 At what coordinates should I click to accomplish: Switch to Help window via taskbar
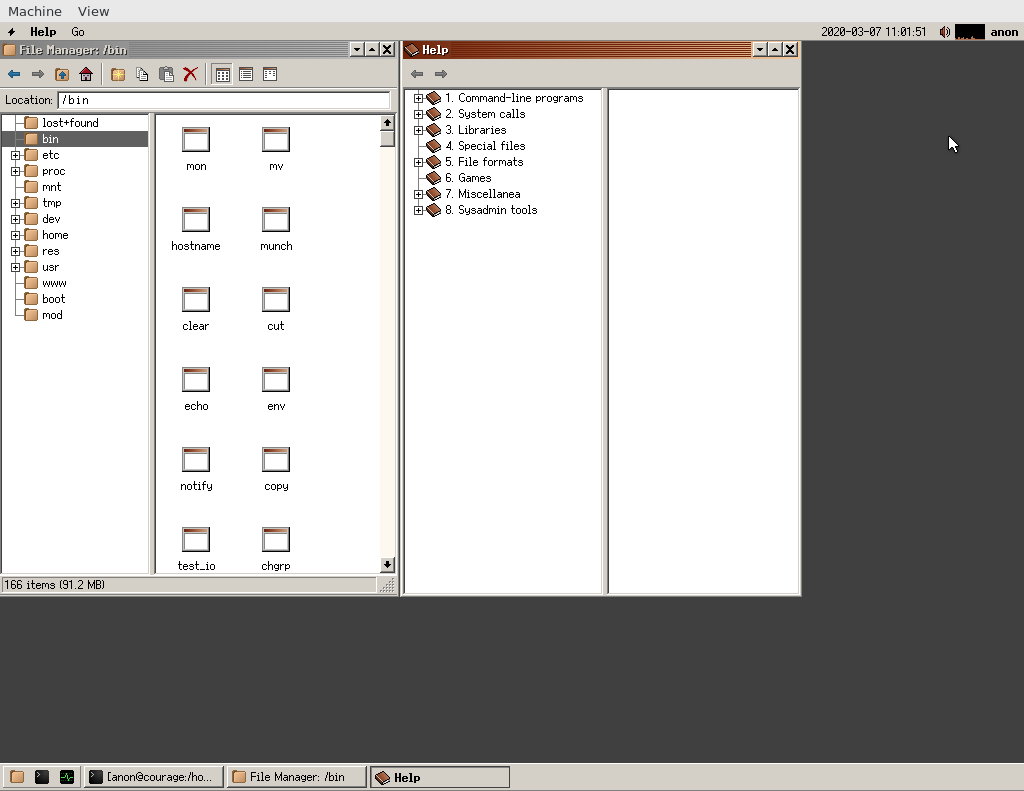[x=439, y=776]
